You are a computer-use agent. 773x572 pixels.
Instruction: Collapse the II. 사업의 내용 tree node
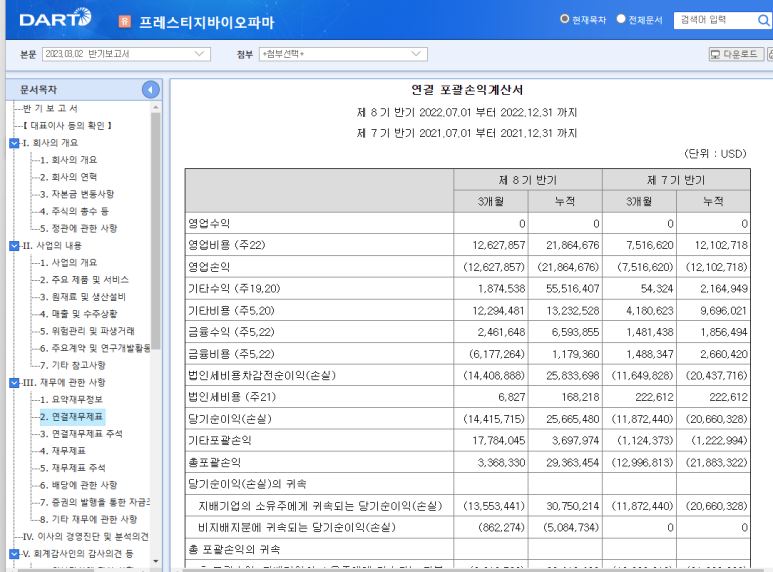[x=14, y=246]
